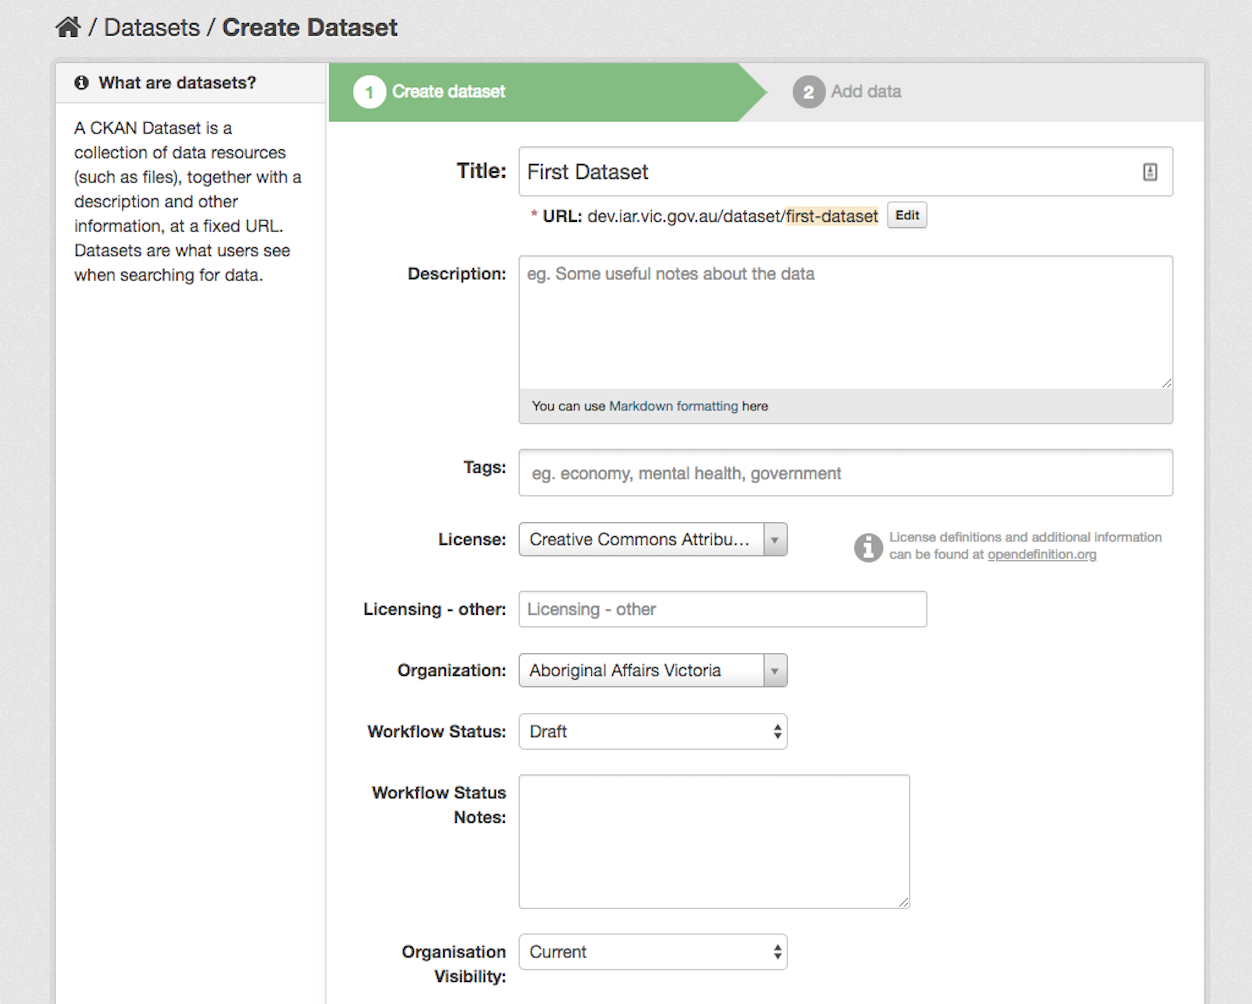Open the Organization dropdown

(x=774, y=670)
